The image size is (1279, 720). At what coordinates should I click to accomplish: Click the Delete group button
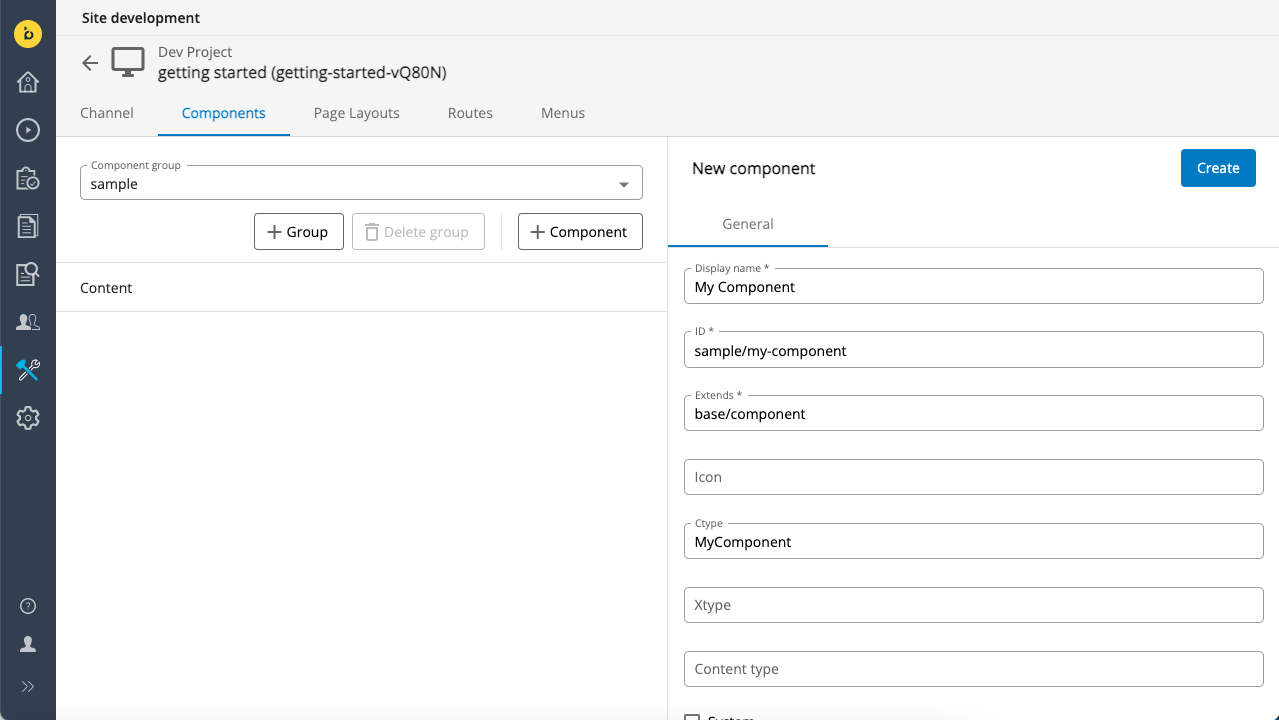click(x=418, y=232)
